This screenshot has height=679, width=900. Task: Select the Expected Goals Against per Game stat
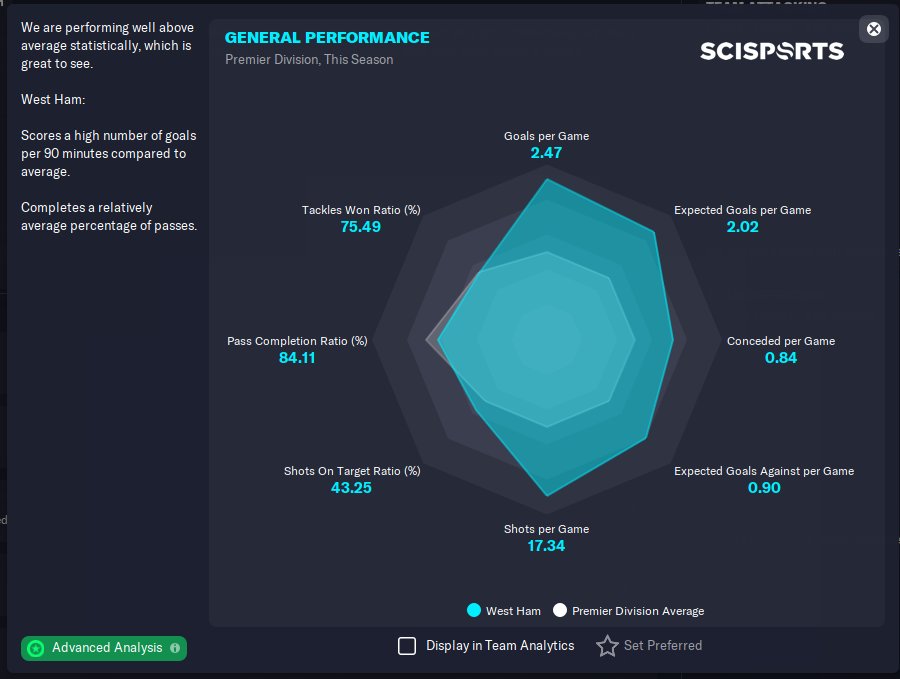click(764, 471)
